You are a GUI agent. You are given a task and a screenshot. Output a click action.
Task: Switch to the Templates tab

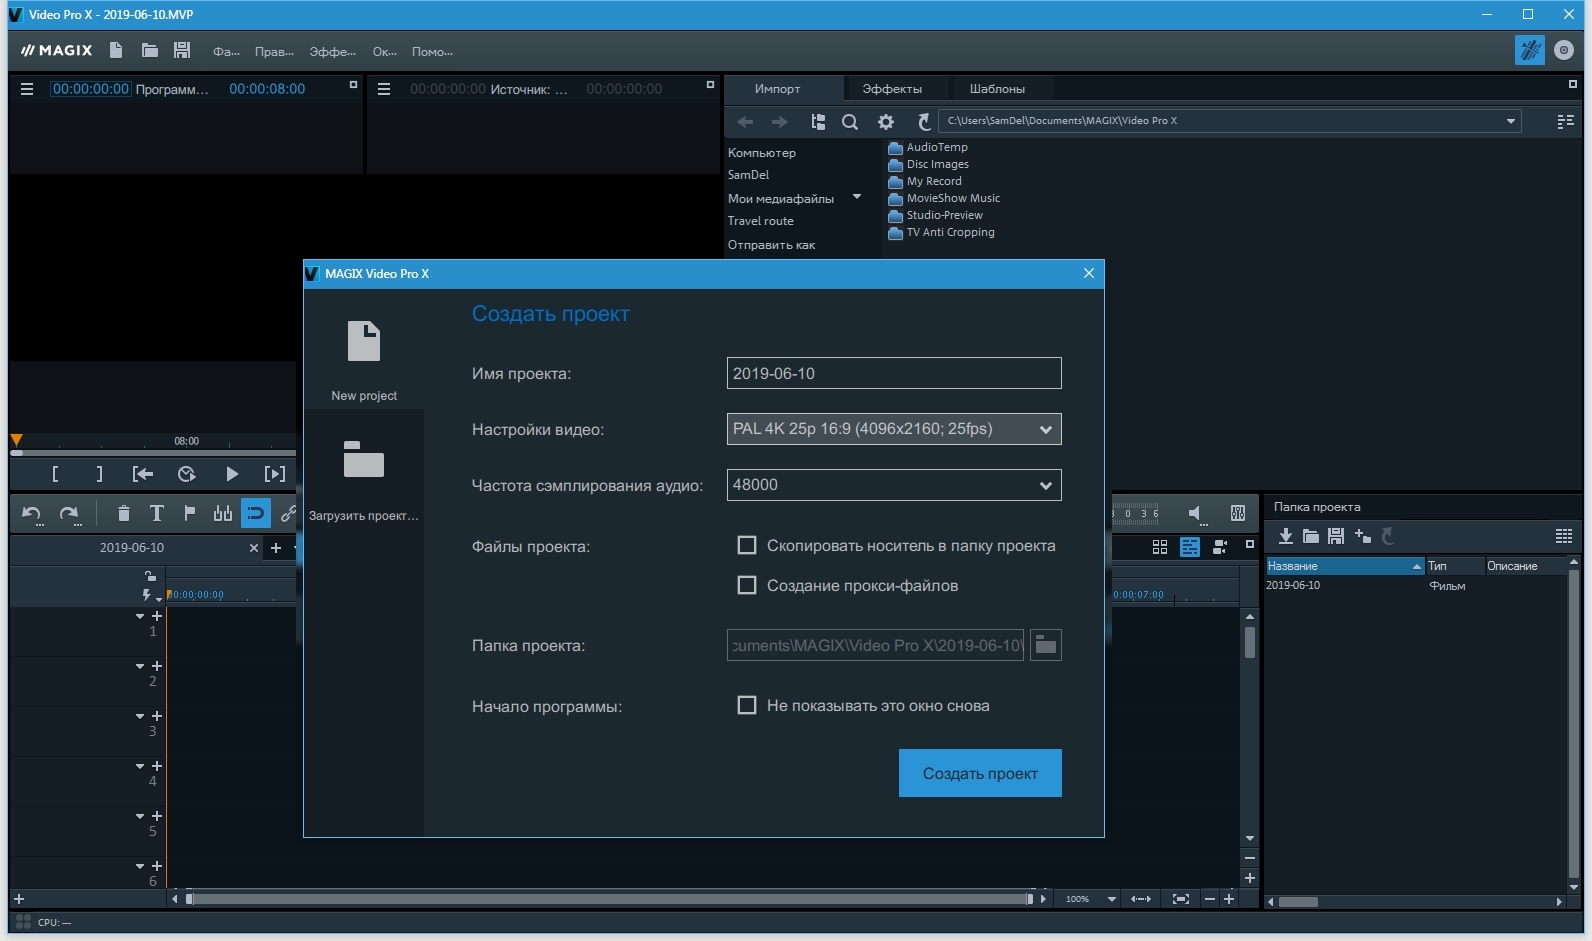997,88
